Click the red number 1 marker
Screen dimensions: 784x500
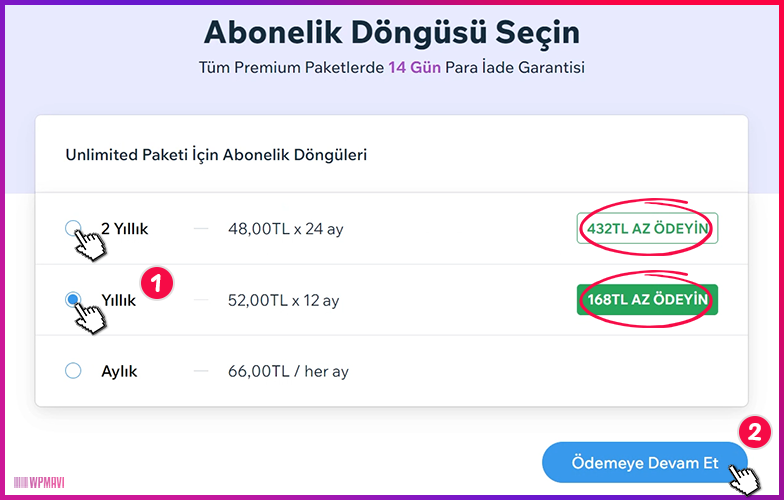pyautogui.click(x=156, y=284)
